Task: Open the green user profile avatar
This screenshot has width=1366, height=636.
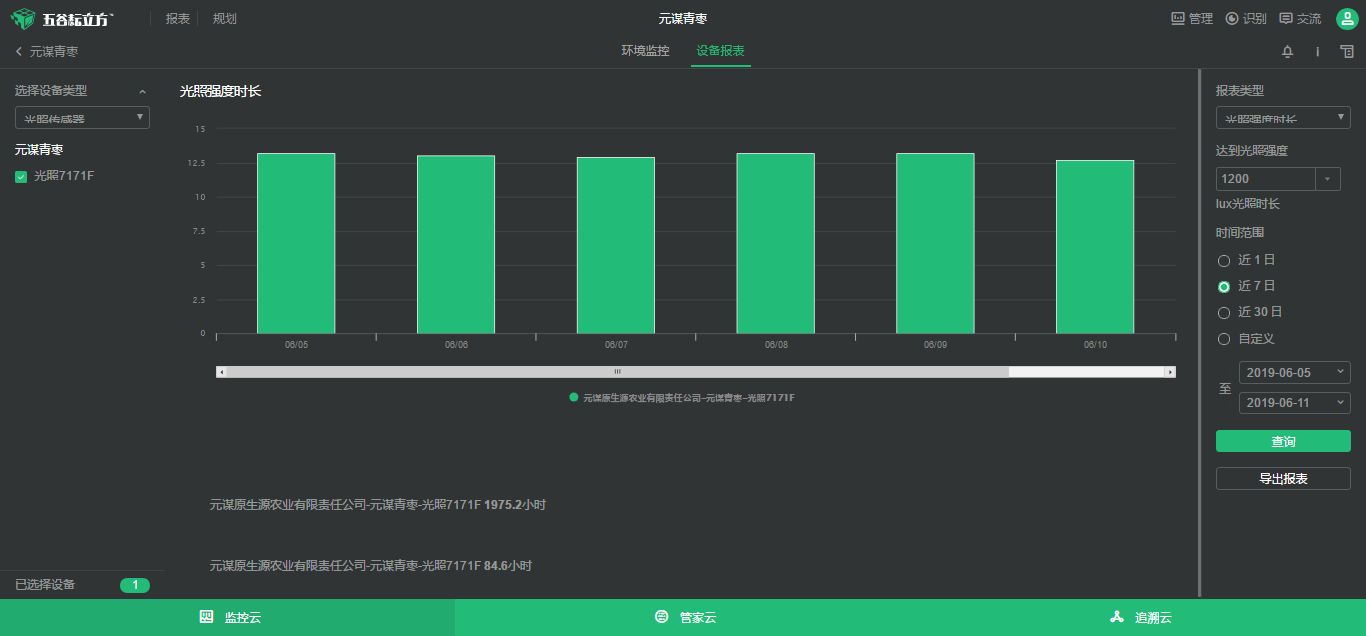Action: click(x=1347, y=19)
